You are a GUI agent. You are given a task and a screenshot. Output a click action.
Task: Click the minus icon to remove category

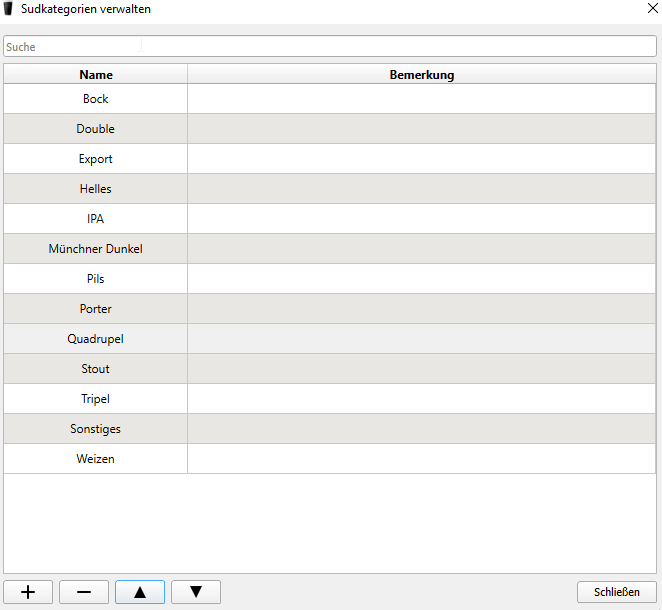point(84,592)
